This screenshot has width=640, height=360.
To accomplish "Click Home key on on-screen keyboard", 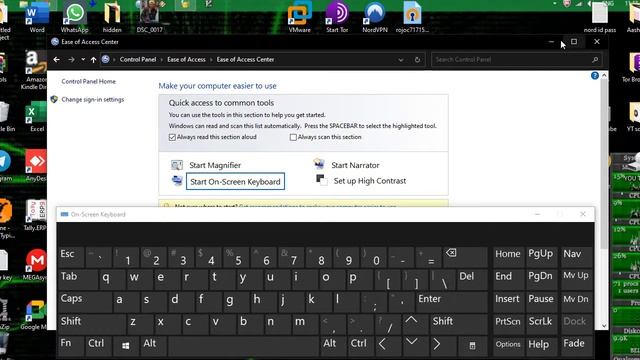I will click(x=508, y=257).
